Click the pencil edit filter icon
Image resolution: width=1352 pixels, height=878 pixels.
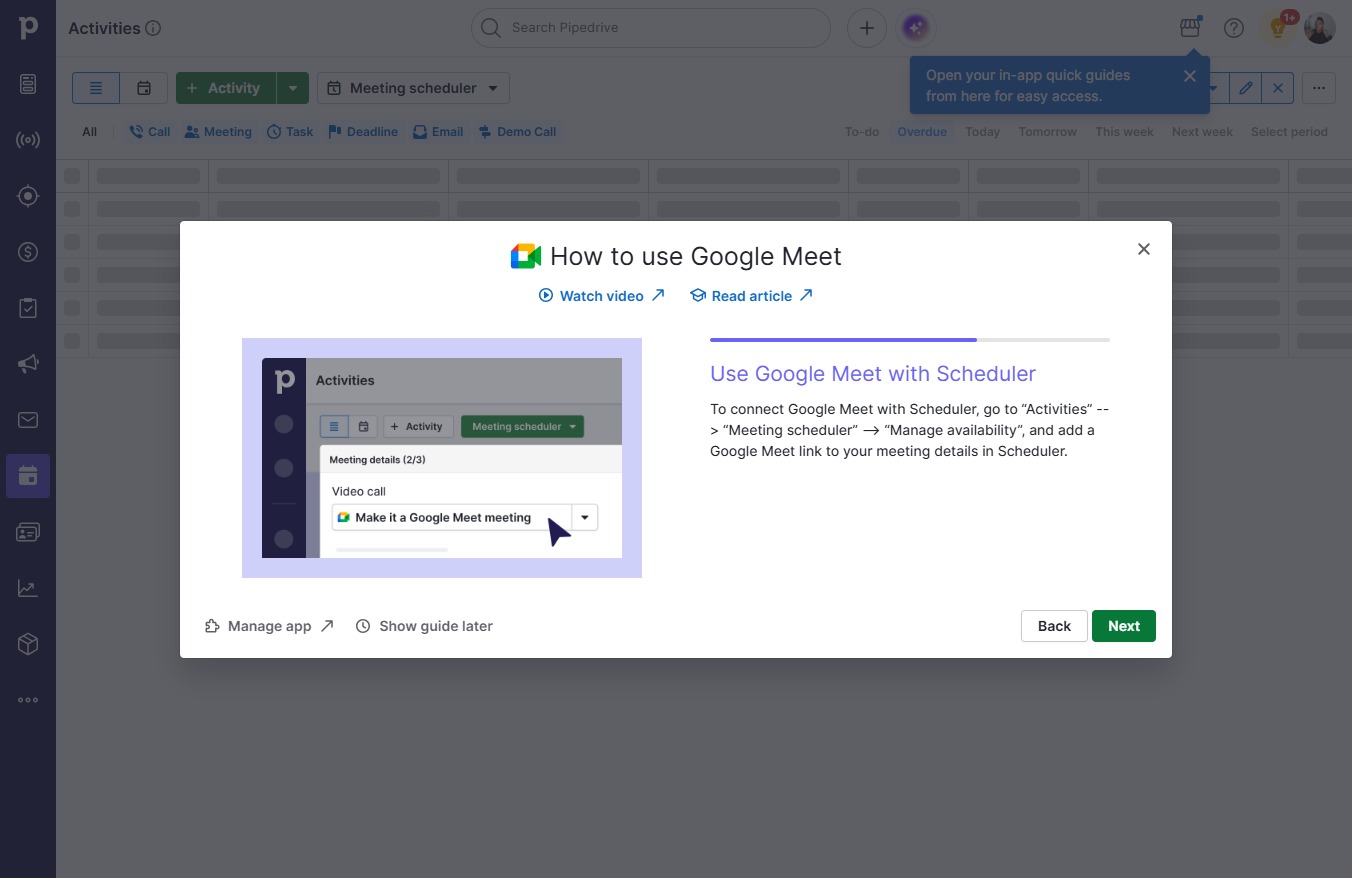point(1245,88)
